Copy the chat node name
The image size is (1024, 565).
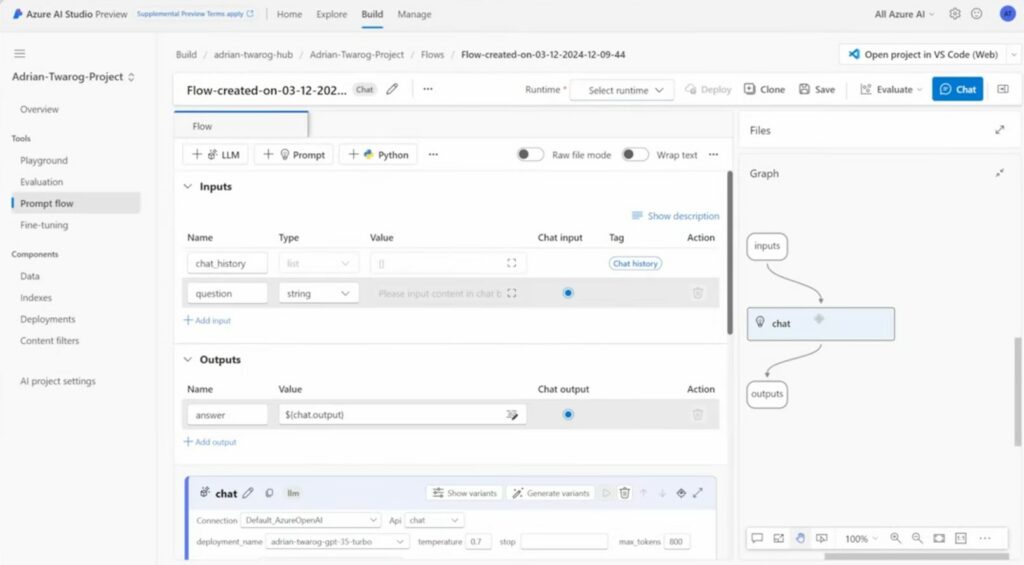click(x=269, y=493)
